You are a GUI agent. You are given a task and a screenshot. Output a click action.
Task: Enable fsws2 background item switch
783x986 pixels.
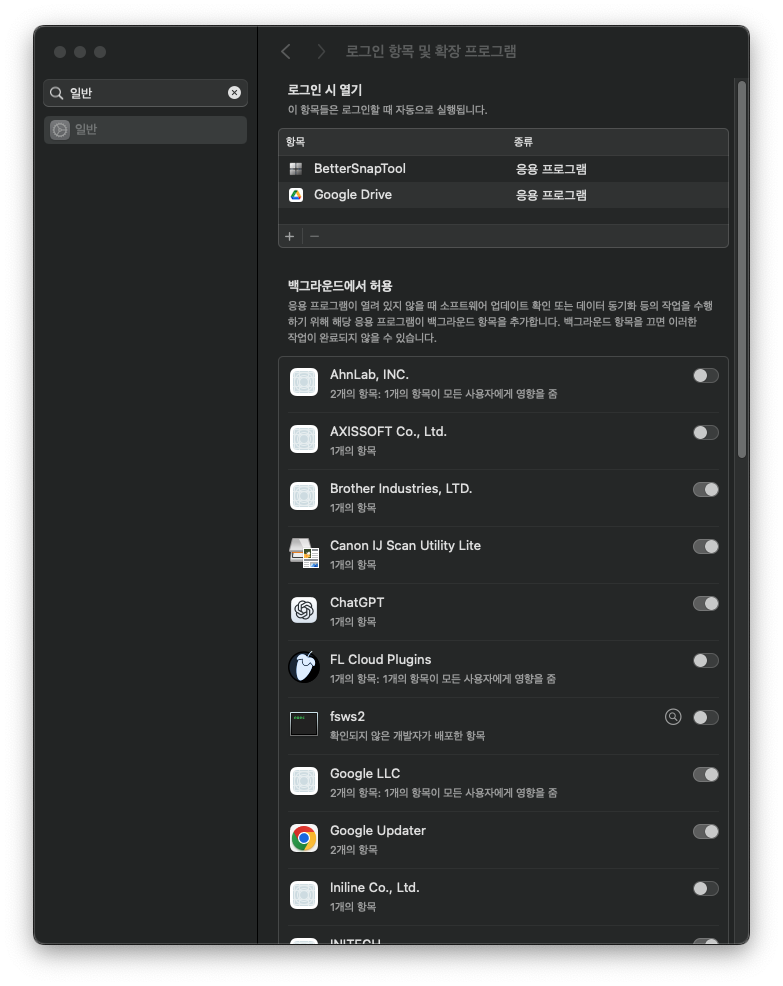click(x=706, y=717)
